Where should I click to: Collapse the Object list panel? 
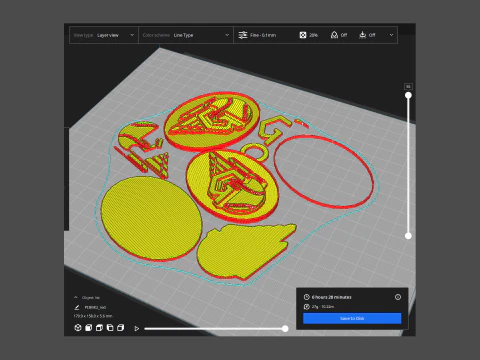(76, 297)
